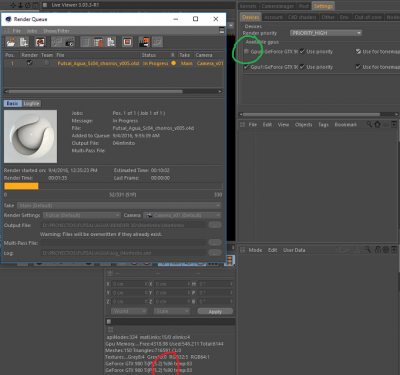Image resolution: width=400 pixels, height=375 pixels.
Task: Click the Output File browse button
Action: coord(215,225)
